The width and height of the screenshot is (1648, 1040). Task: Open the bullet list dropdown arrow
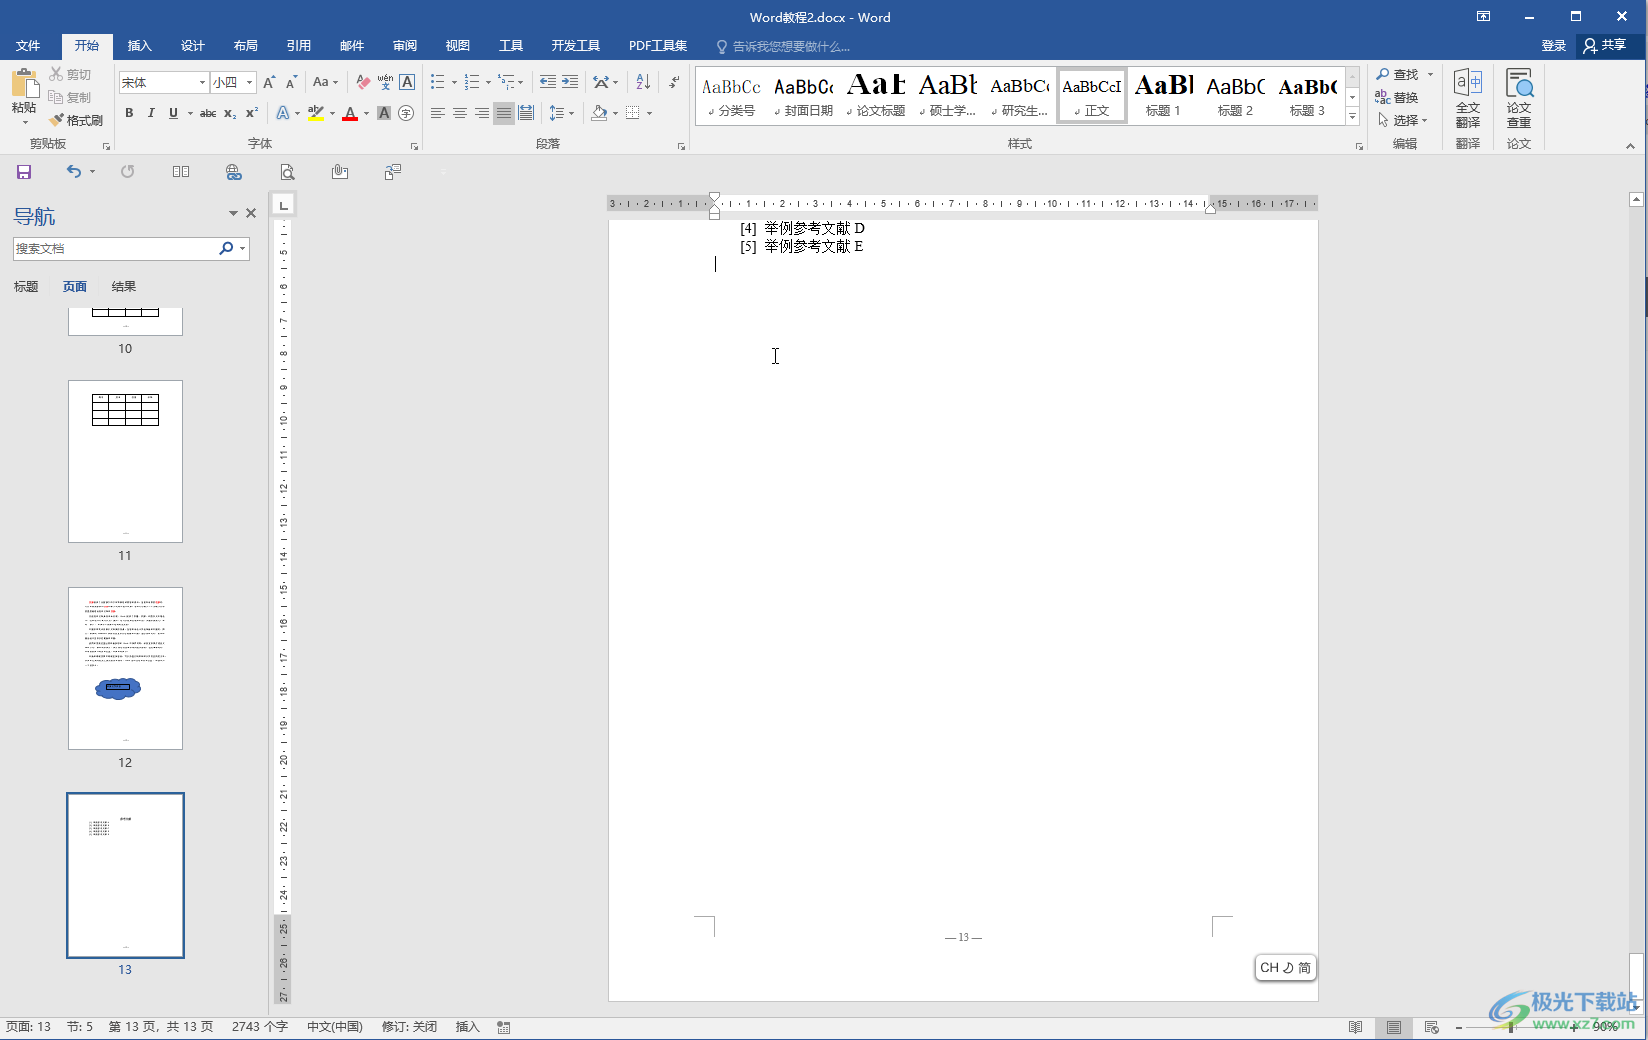coord(454,82)
